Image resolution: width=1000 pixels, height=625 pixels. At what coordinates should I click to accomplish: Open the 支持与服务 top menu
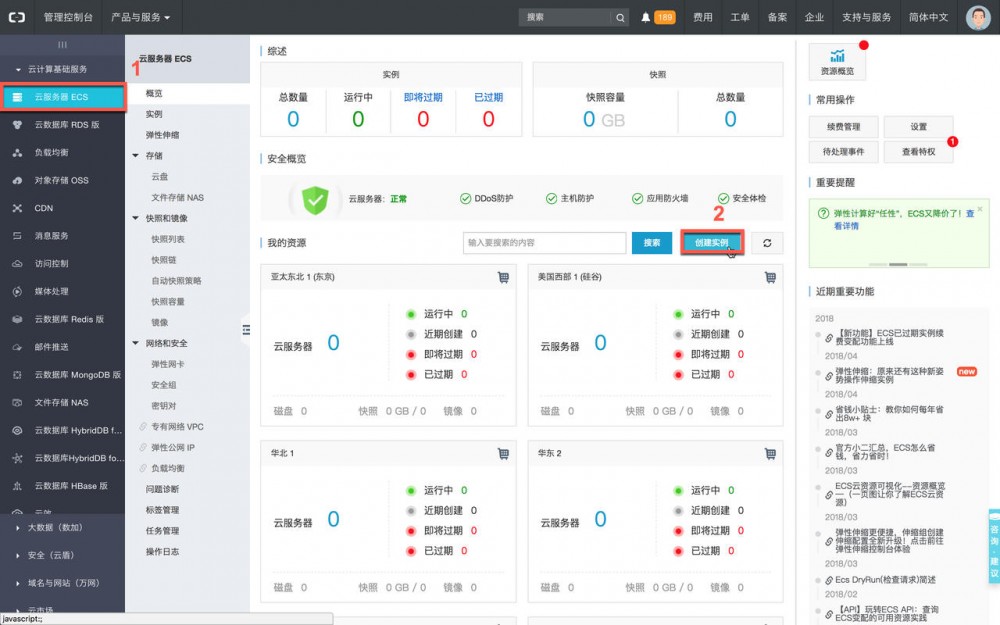click(x=866, y=17)
